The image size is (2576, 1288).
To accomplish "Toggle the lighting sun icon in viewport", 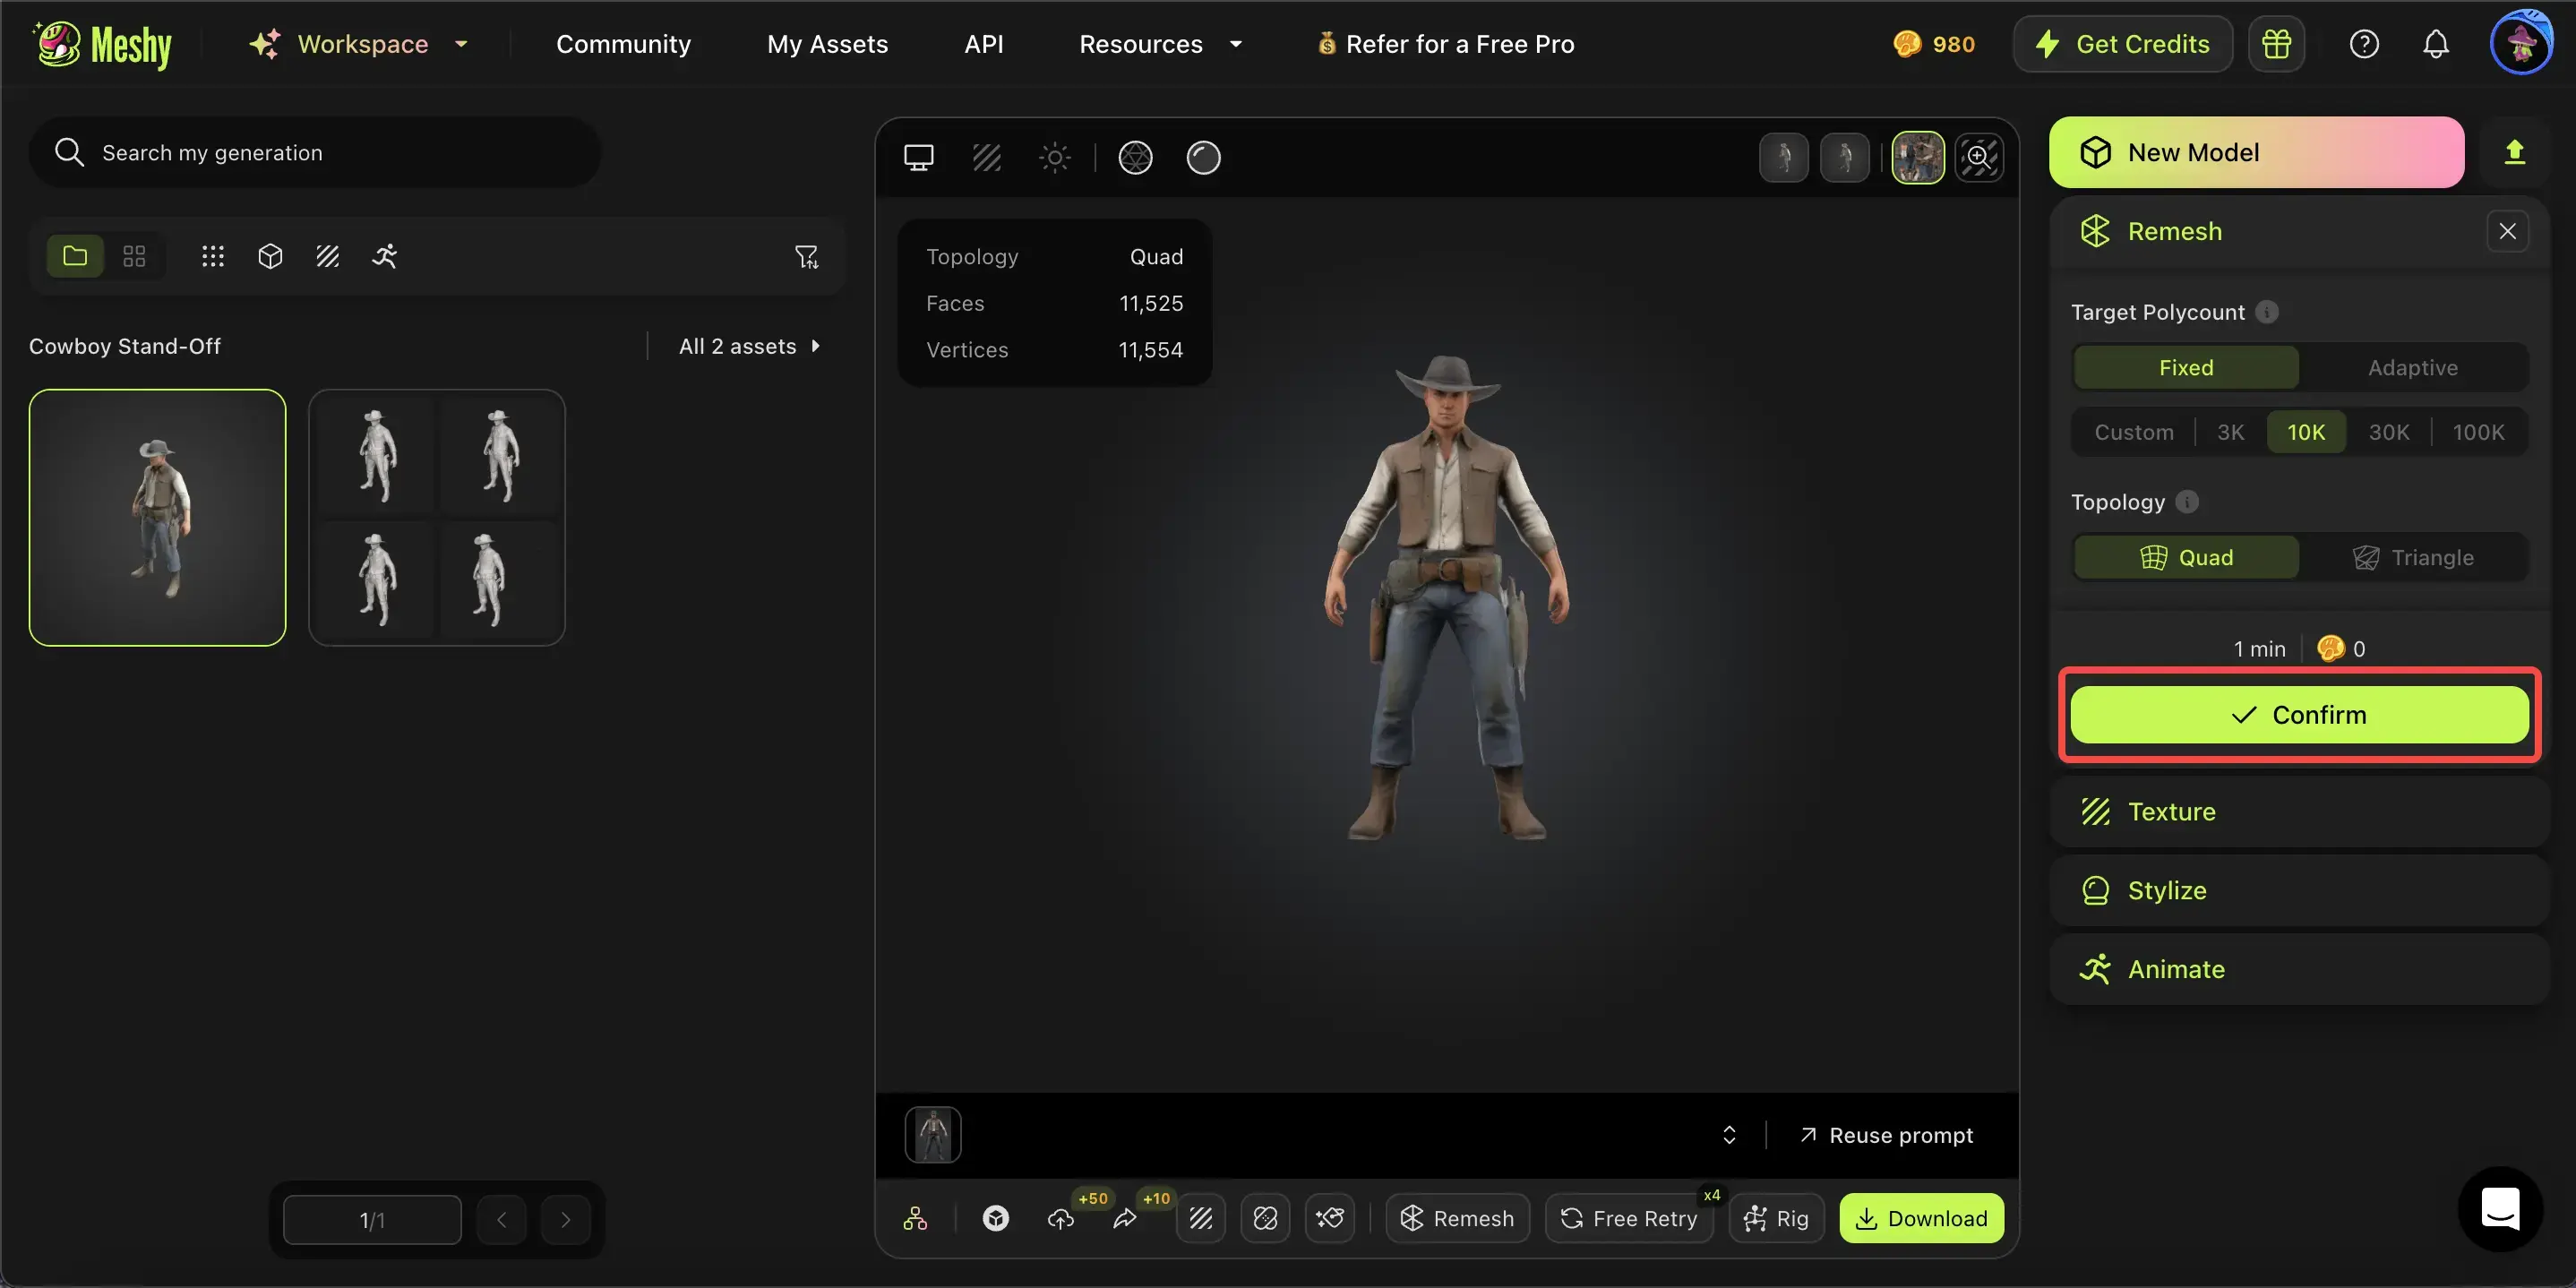I will click(x=1054, y=157).
